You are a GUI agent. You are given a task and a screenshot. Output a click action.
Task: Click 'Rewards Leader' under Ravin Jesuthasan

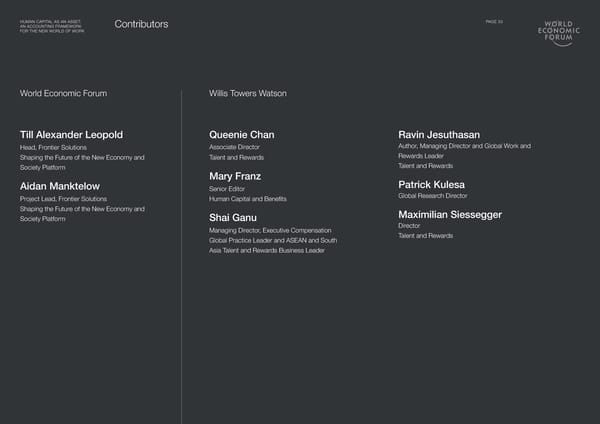point(421,156)
